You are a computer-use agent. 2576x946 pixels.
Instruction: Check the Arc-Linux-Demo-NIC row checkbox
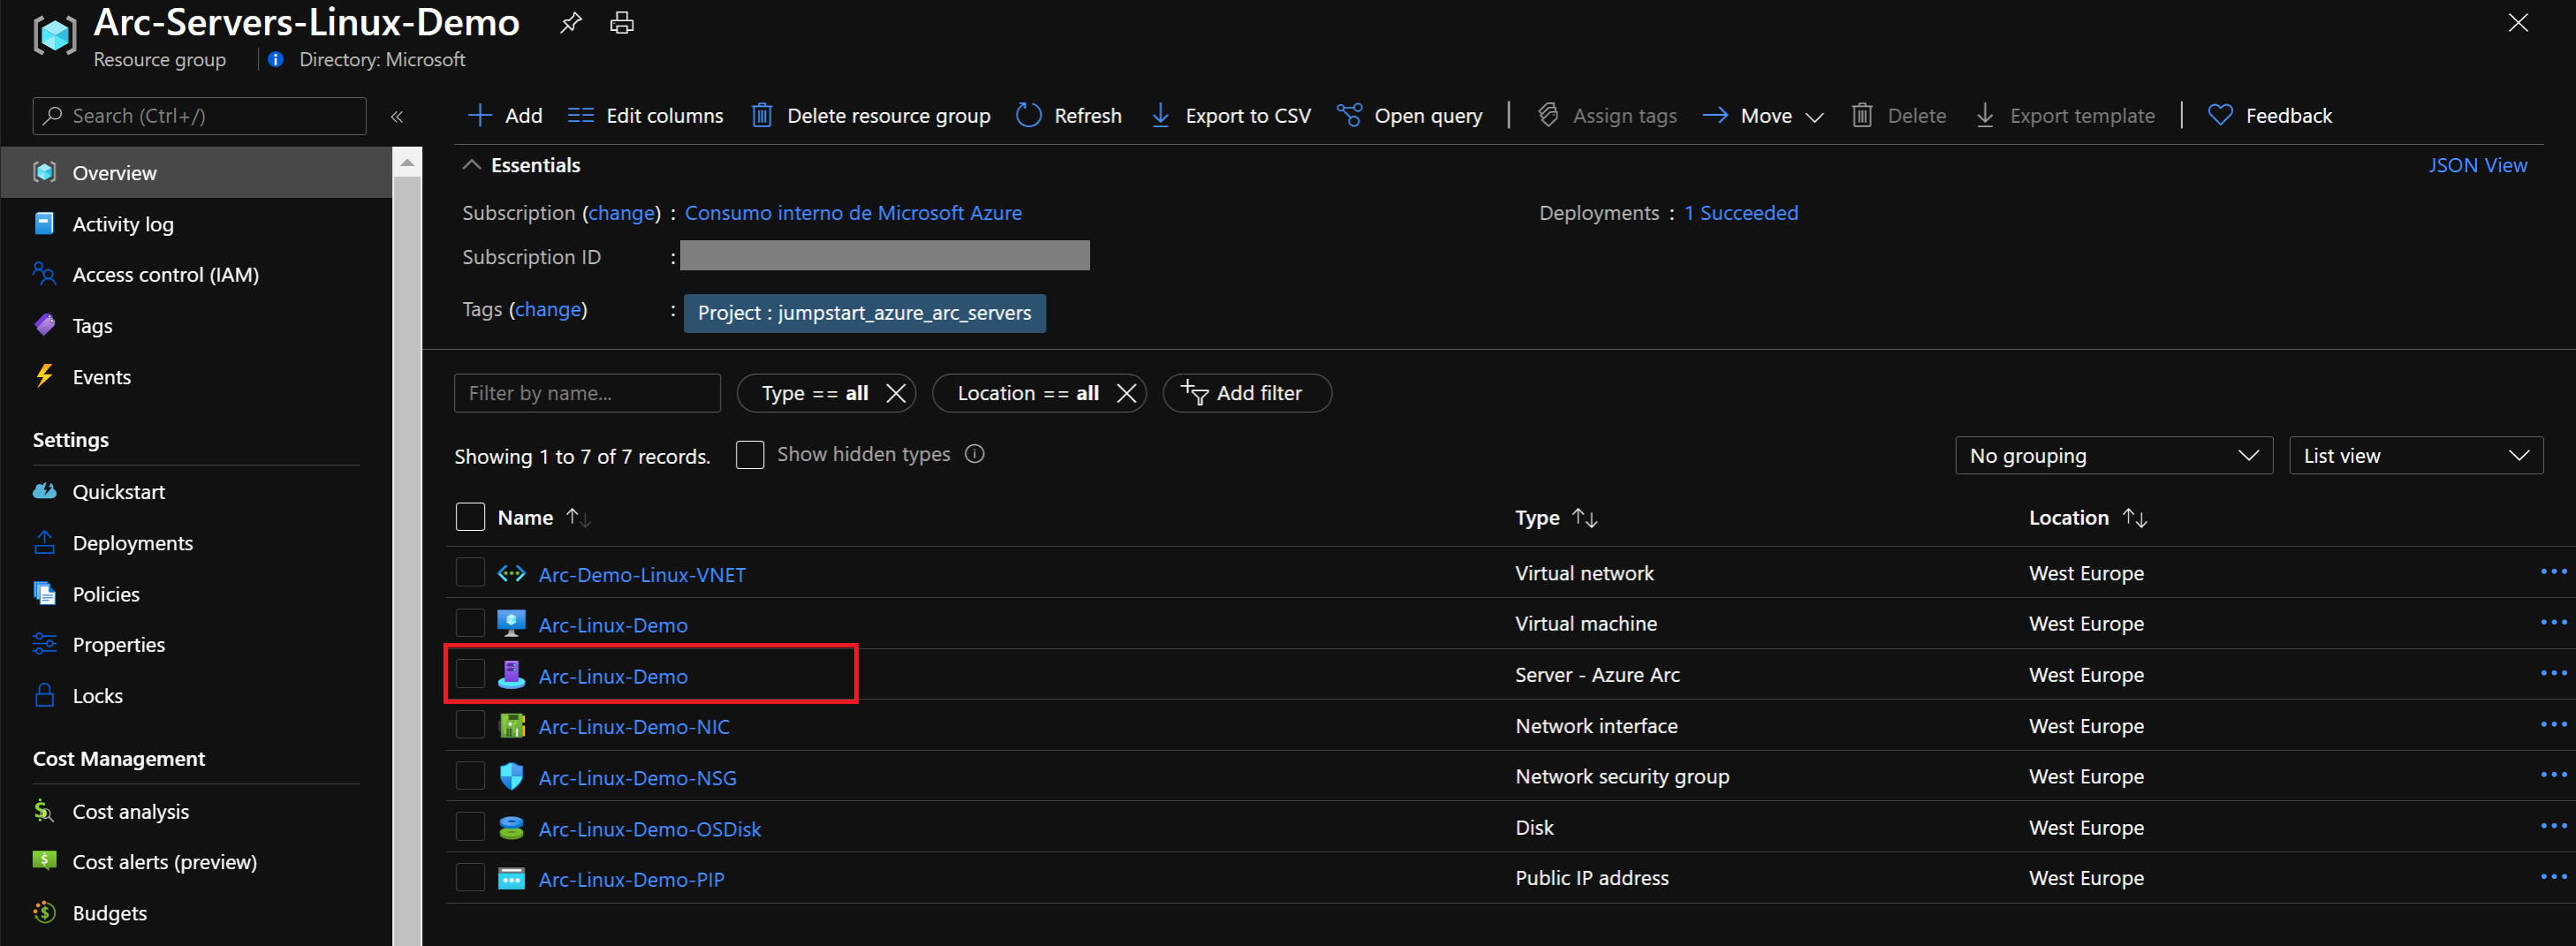[470, 725]
